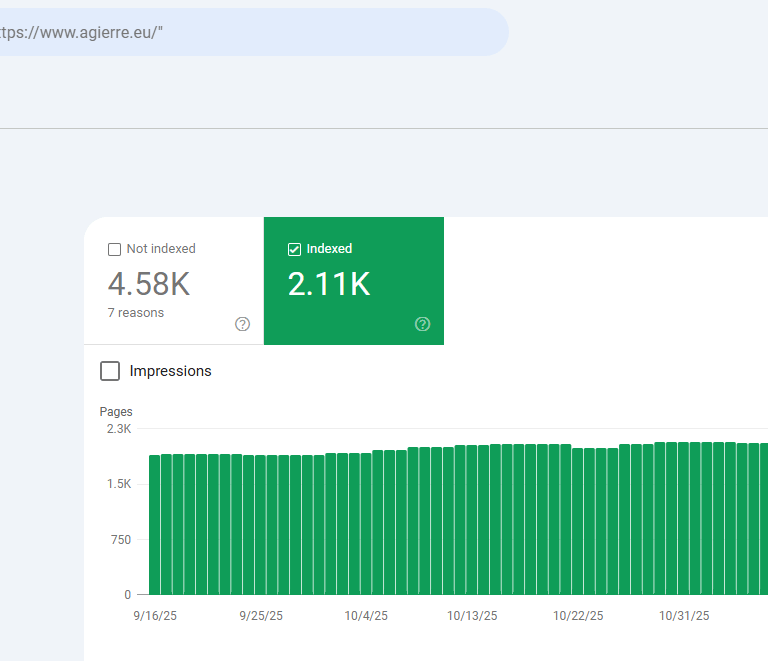
Task: Select the 4.58K Not indexed count
Action: click(x=149, y=284)
